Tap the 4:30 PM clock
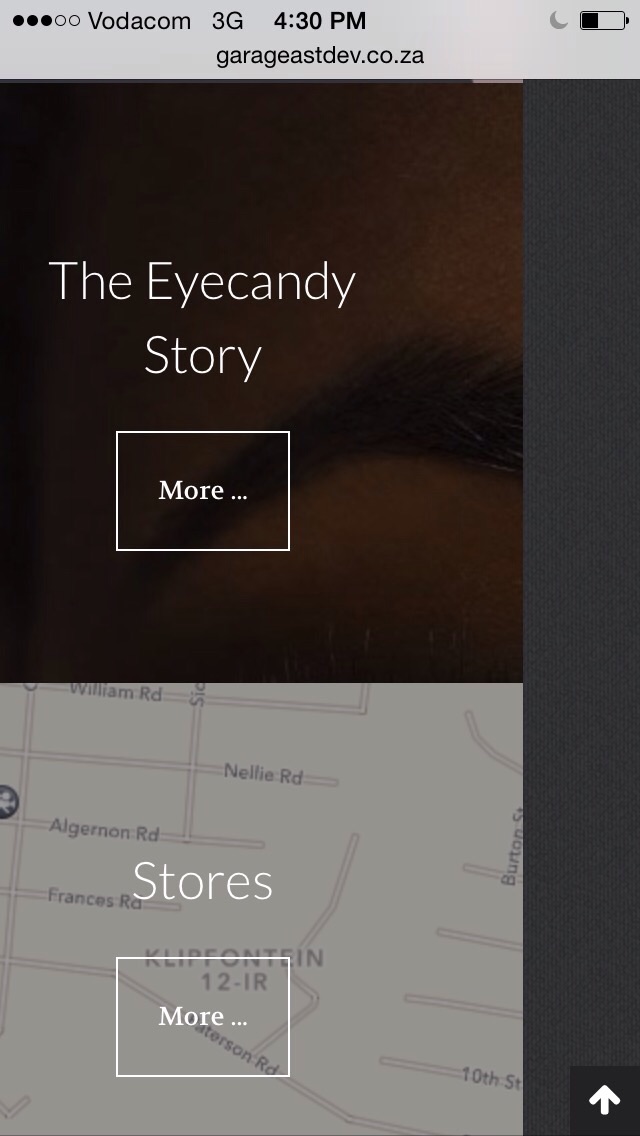Screen dimensions: 640x1136 pyautogui.click(x=320, y=21)
